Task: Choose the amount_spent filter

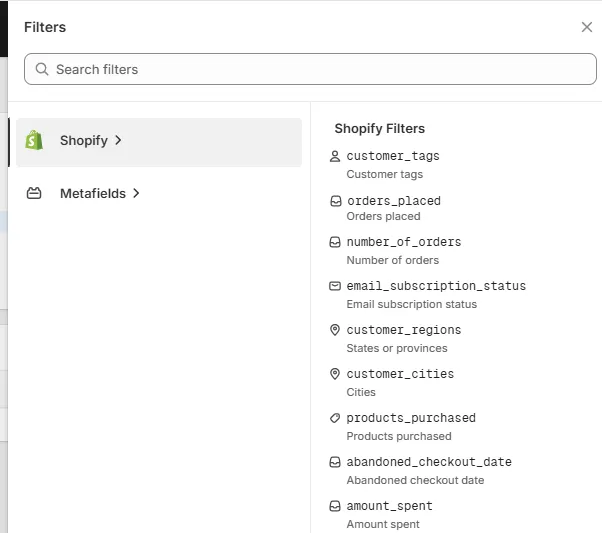Action: [389, 506]
